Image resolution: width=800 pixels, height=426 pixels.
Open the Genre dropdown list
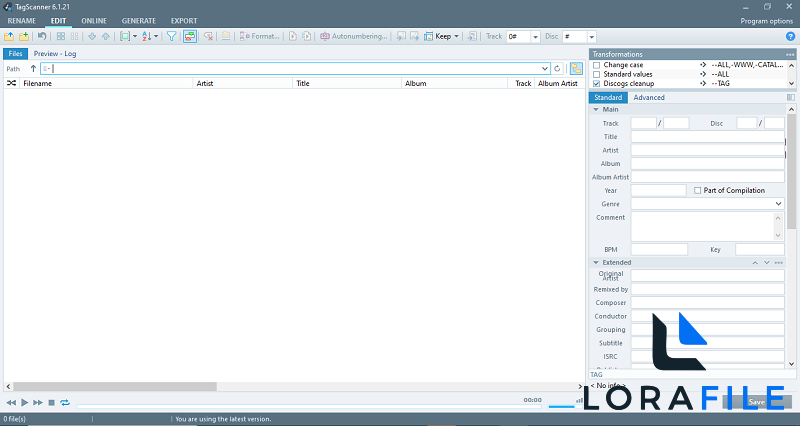click(x=779, y=204)
